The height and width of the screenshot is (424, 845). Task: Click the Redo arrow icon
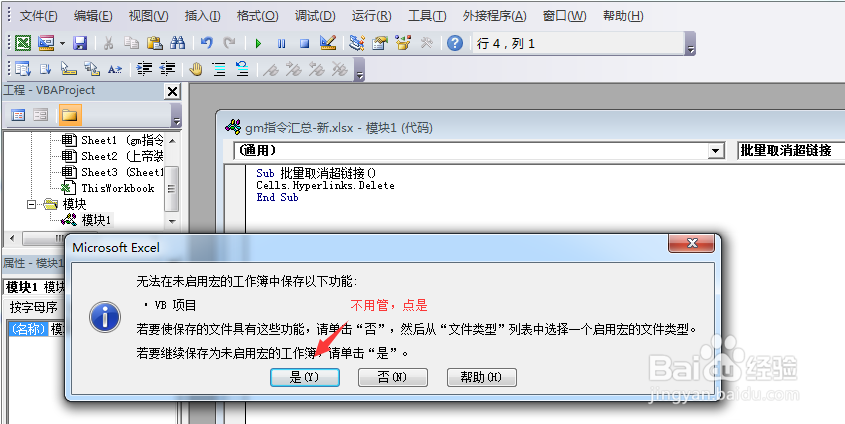[230, 43]
